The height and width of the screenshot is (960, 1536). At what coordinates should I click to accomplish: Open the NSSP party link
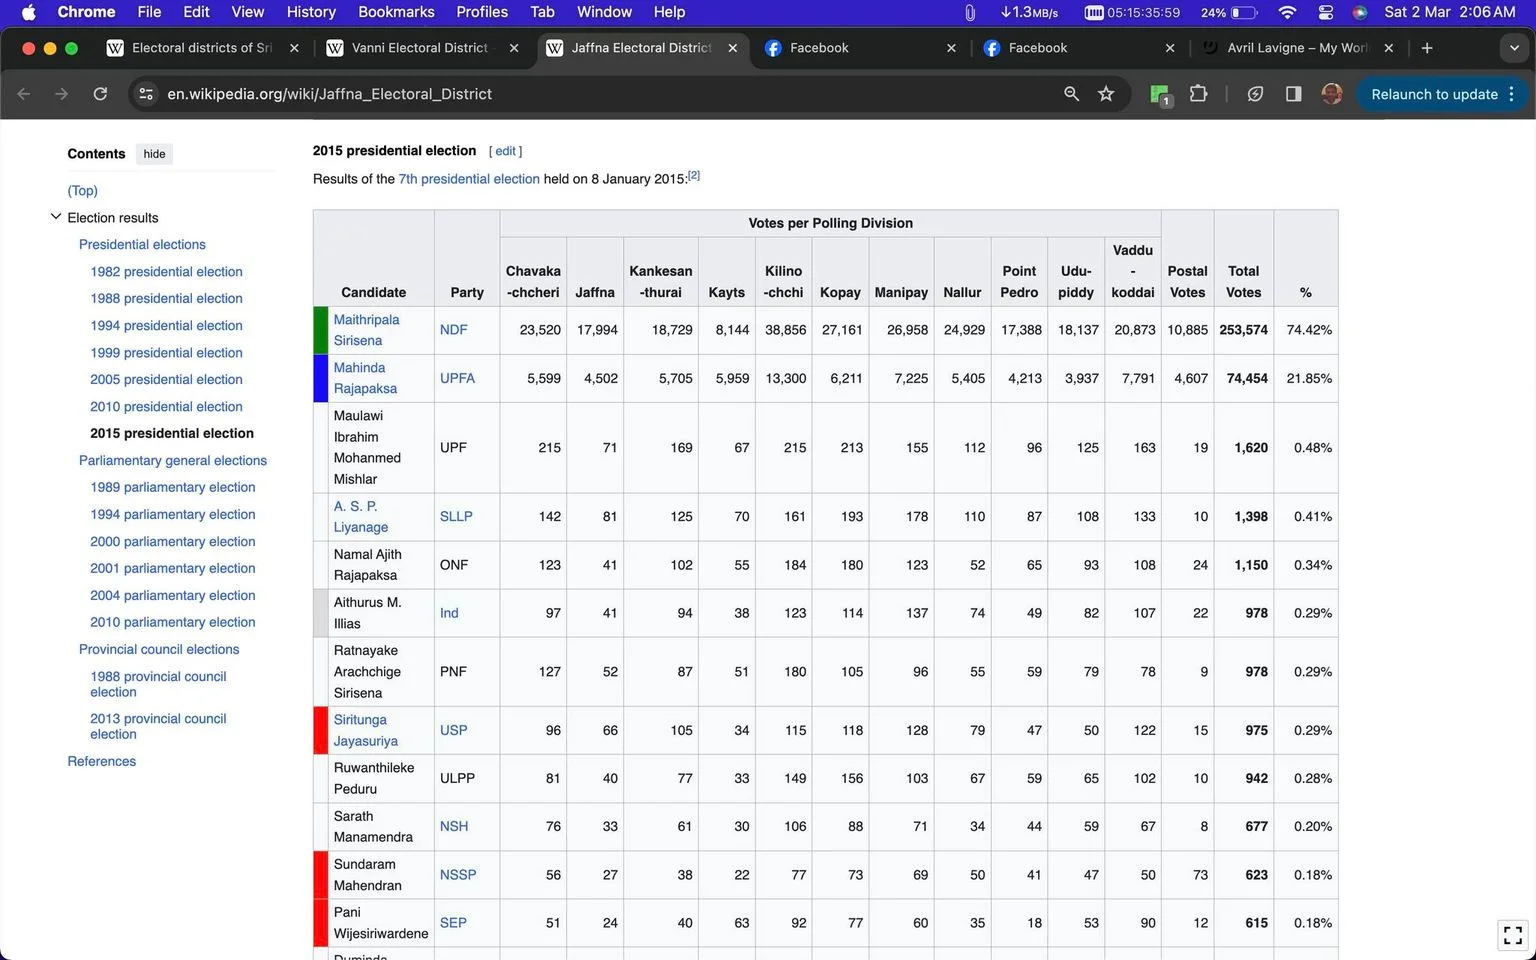pyautogui.click(x=458, y=874)
